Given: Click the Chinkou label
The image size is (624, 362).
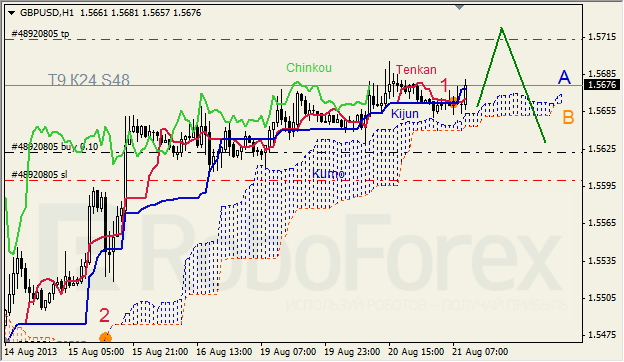Looking at the screenshot, I should [x=309, y=68].
